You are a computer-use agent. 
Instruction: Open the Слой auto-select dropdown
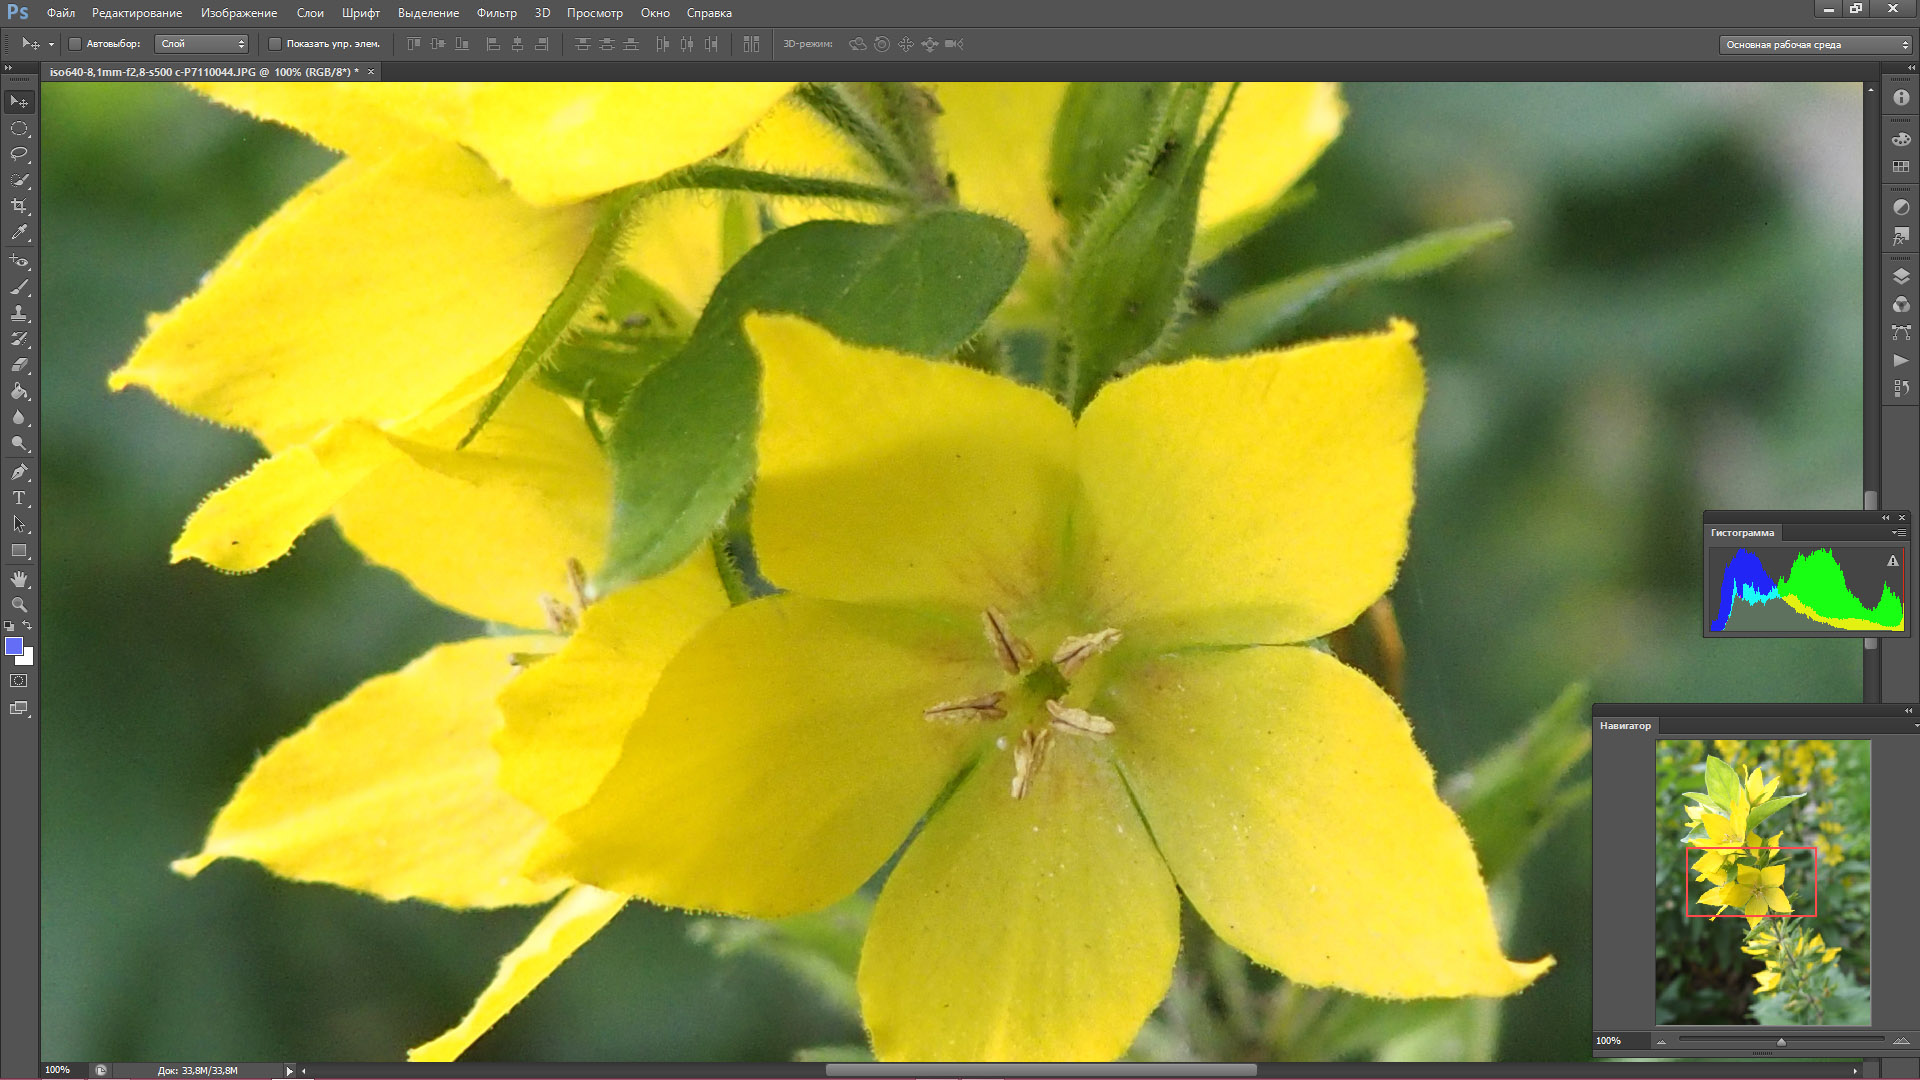[x=202, y=44]
